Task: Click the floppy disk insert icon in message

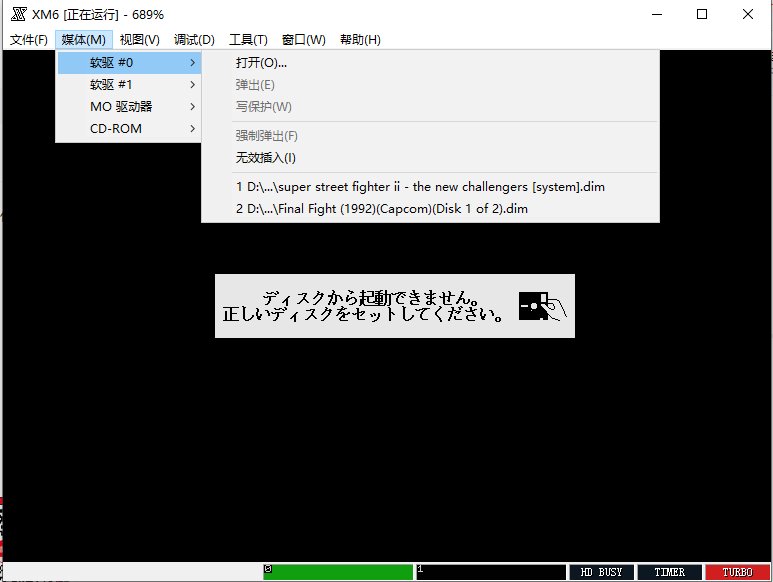Action: tap(543, 306)
